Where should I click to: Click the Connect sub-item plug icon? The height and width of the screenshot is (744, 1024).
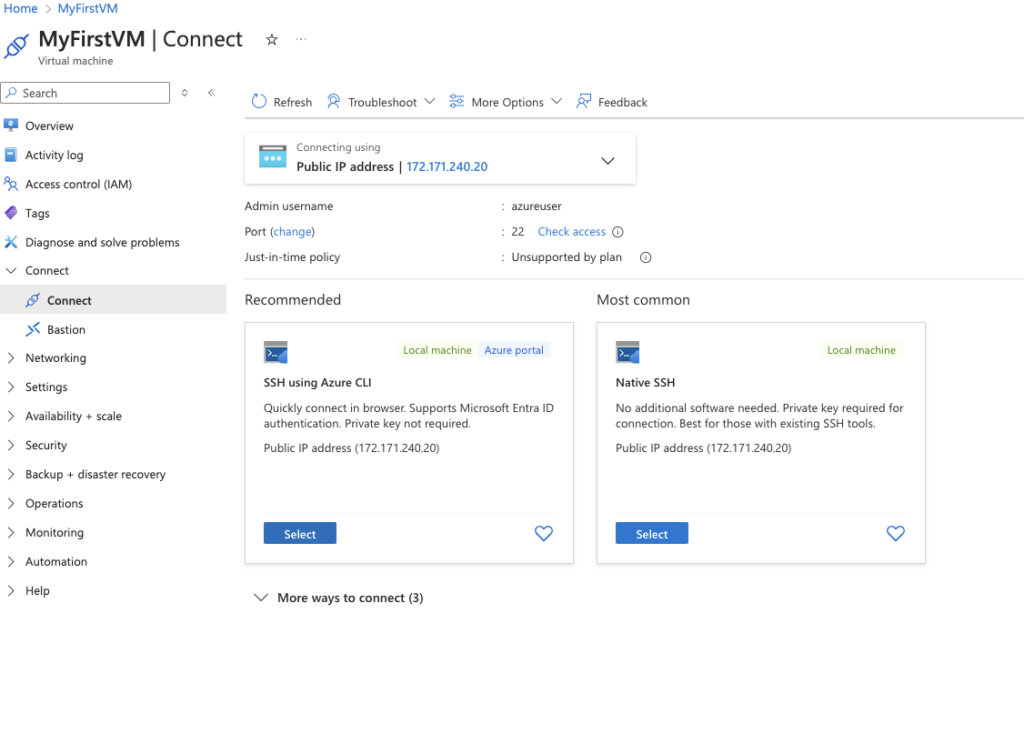33,300
